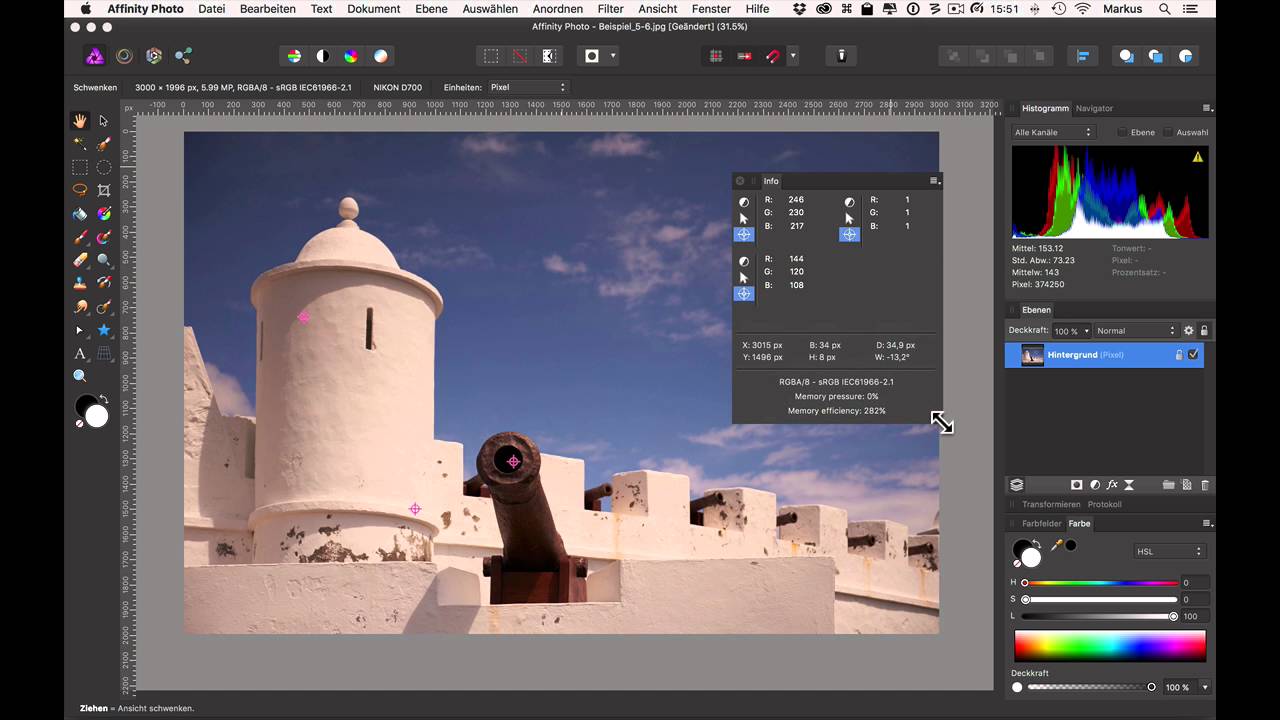Click the Assistant manager icon in toolbar
The width and height of the screenshot is (1280, 720).
click(842, 56)
